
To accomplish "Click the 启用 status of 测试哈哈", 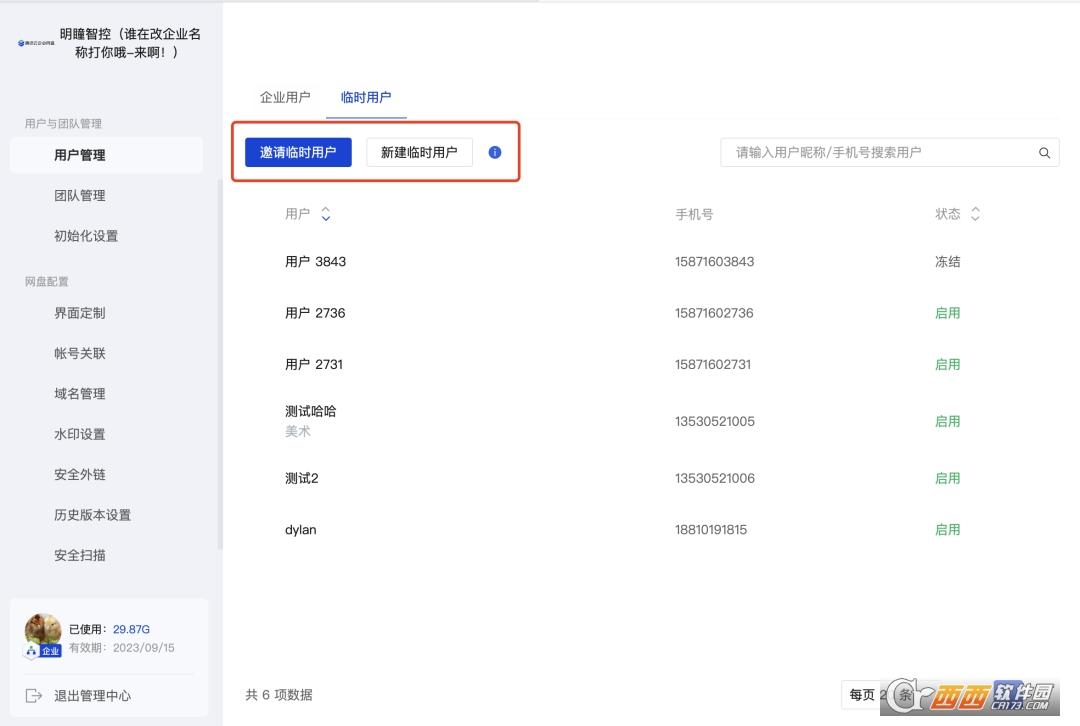I will click(948, 422).
